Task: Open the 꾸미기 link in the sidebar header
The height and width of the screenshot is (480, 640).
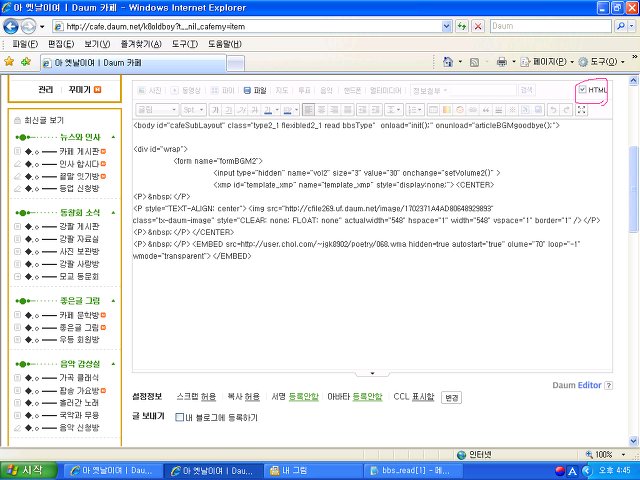Action: point(79,89)
